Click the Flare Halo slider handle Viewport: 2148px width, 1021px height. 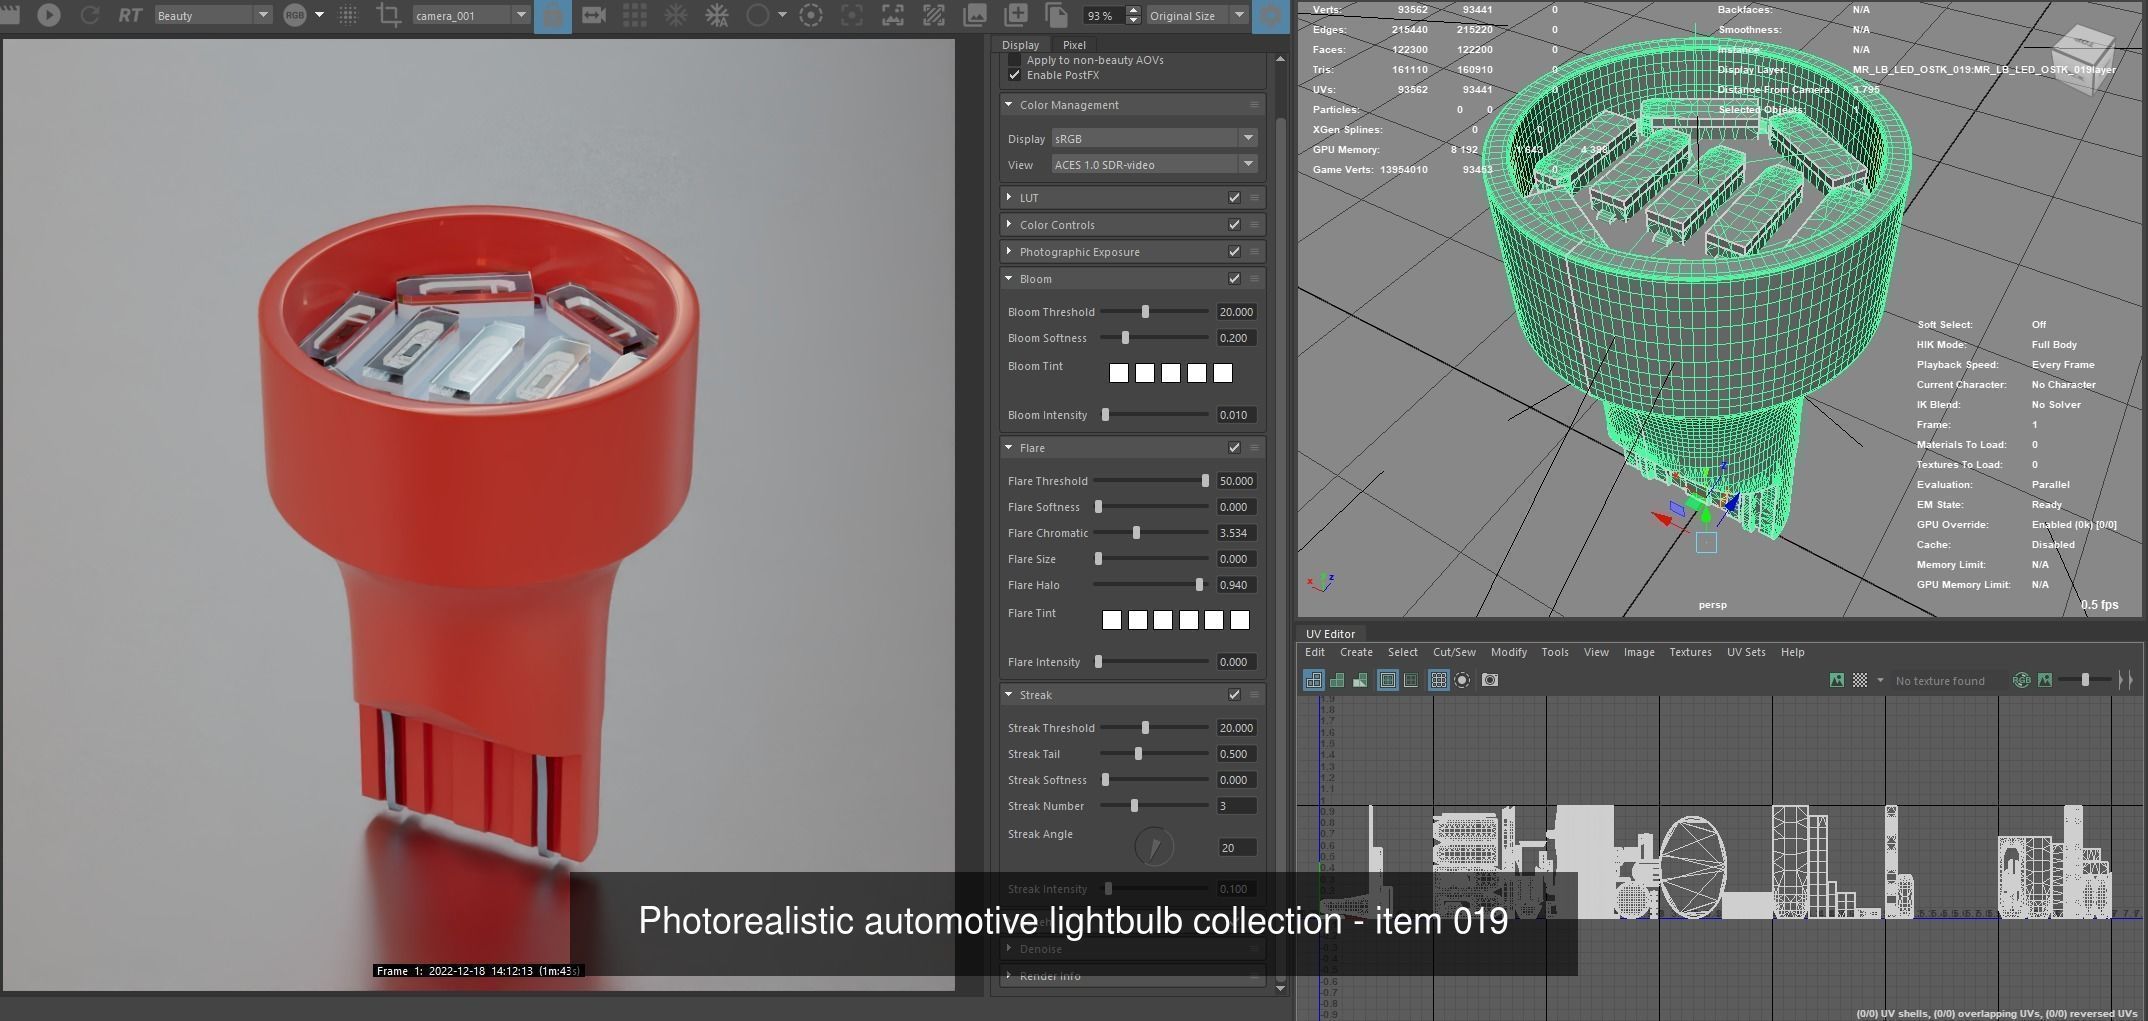coord(1199,585)
